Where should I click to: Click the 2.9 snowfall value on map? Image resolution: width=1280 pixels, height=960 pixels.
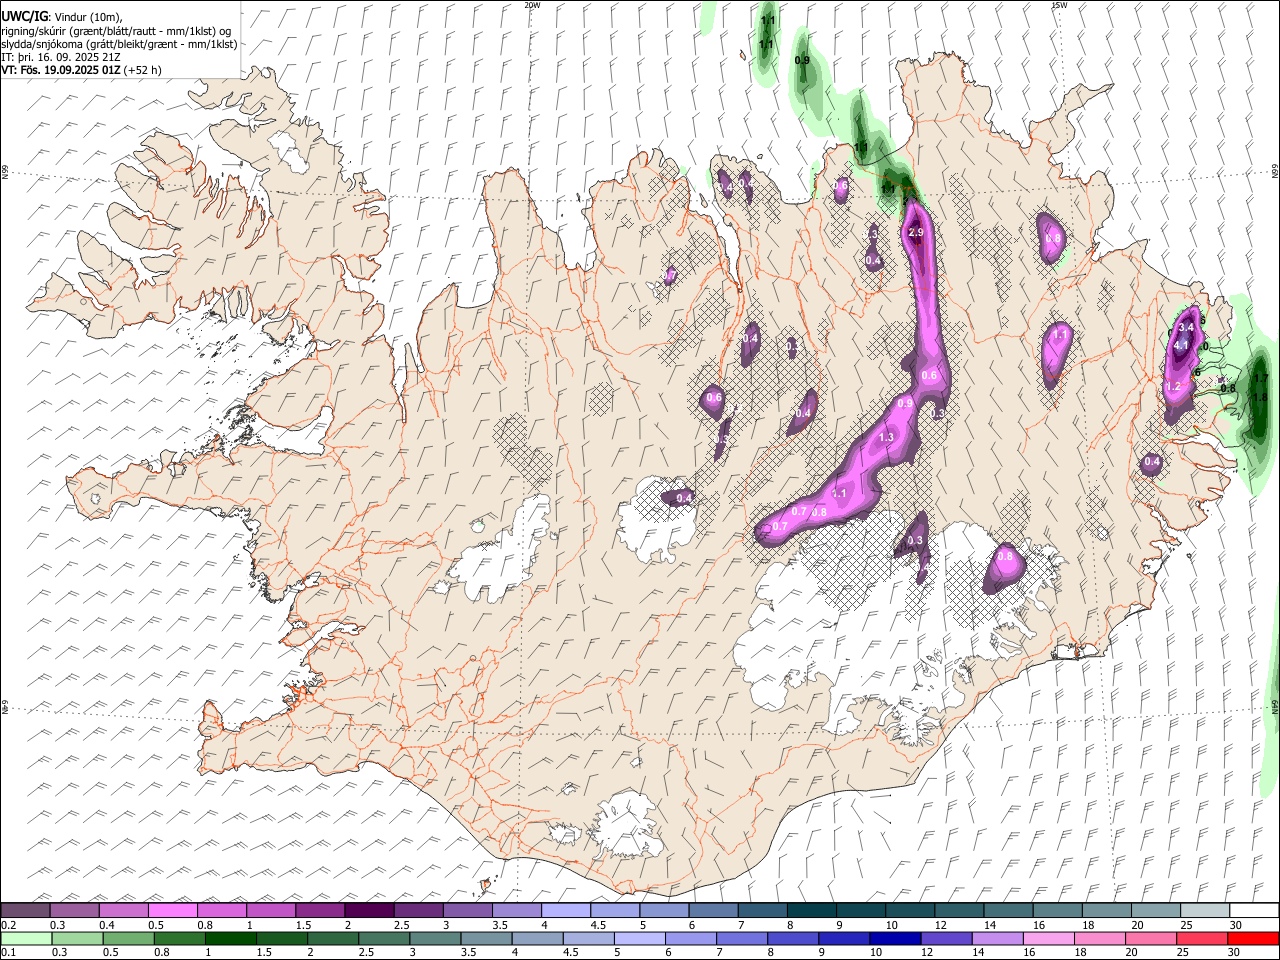[x=915, y=232]
